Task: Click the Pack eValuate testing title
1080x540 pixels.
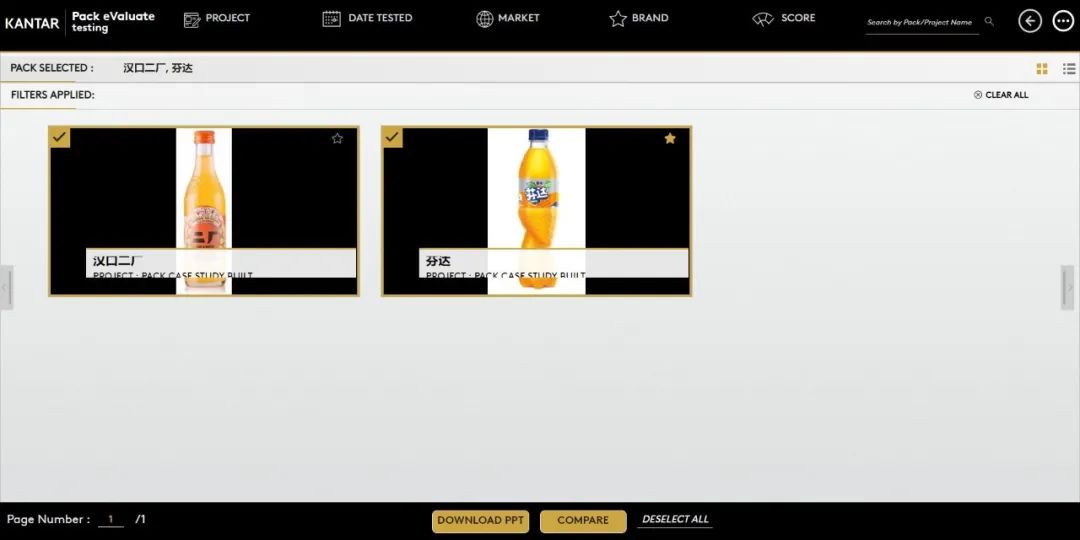Action: point(113,22)
